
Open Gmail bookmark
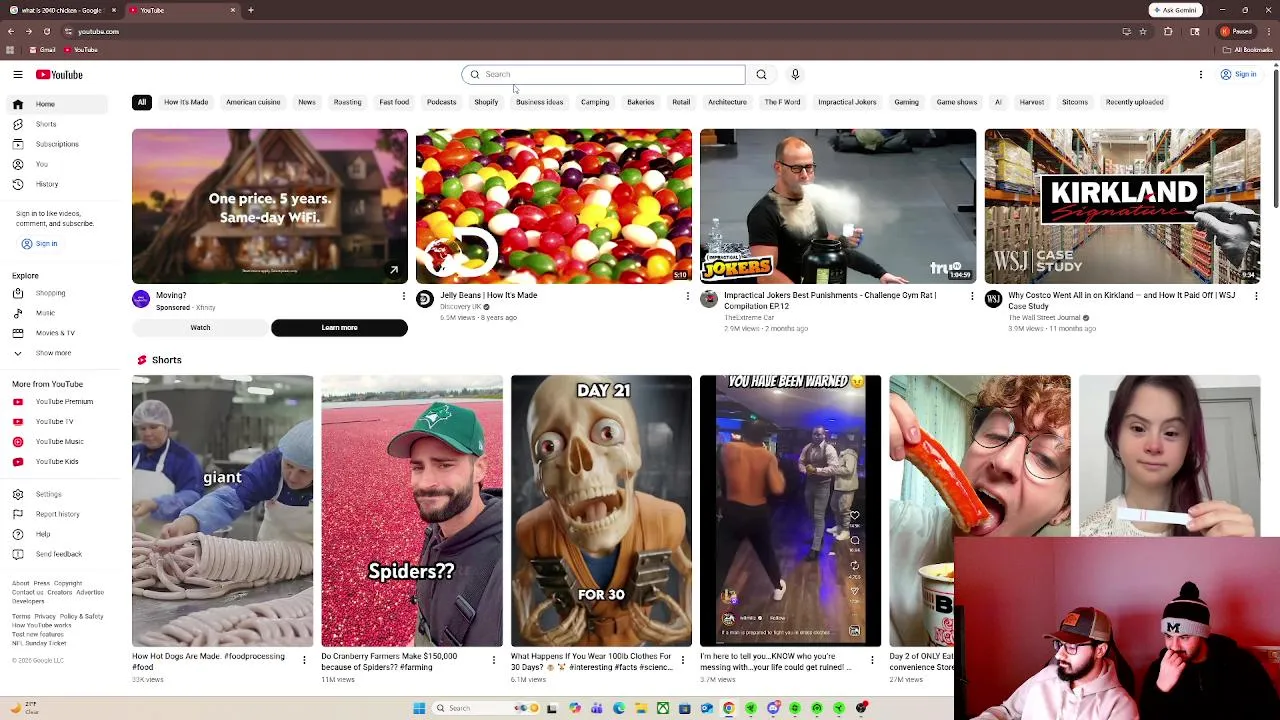click(44, 50)
